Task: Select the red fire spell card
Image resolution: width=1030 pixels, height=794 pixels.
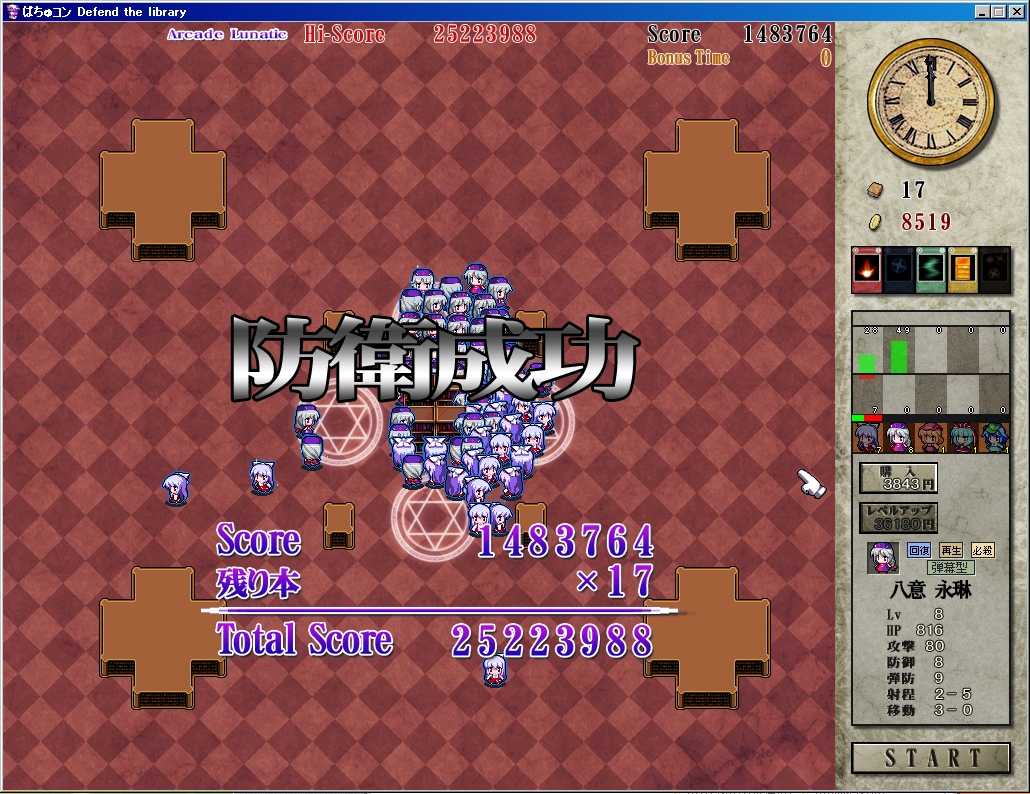Action: [x=866, y=269]
